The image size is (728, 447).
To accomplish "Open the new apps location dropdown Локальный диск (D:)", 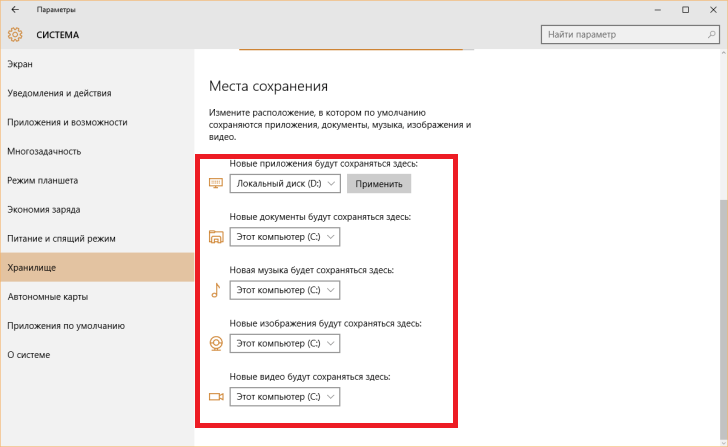I will point(285,183).
